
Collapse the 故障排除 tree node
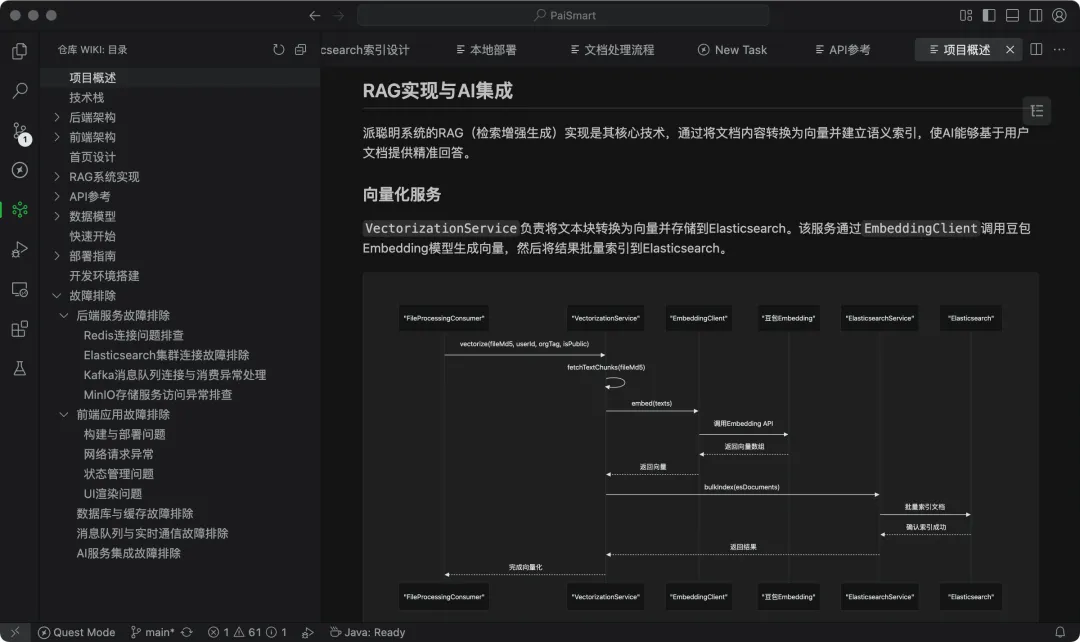click(x=56, y=296)
